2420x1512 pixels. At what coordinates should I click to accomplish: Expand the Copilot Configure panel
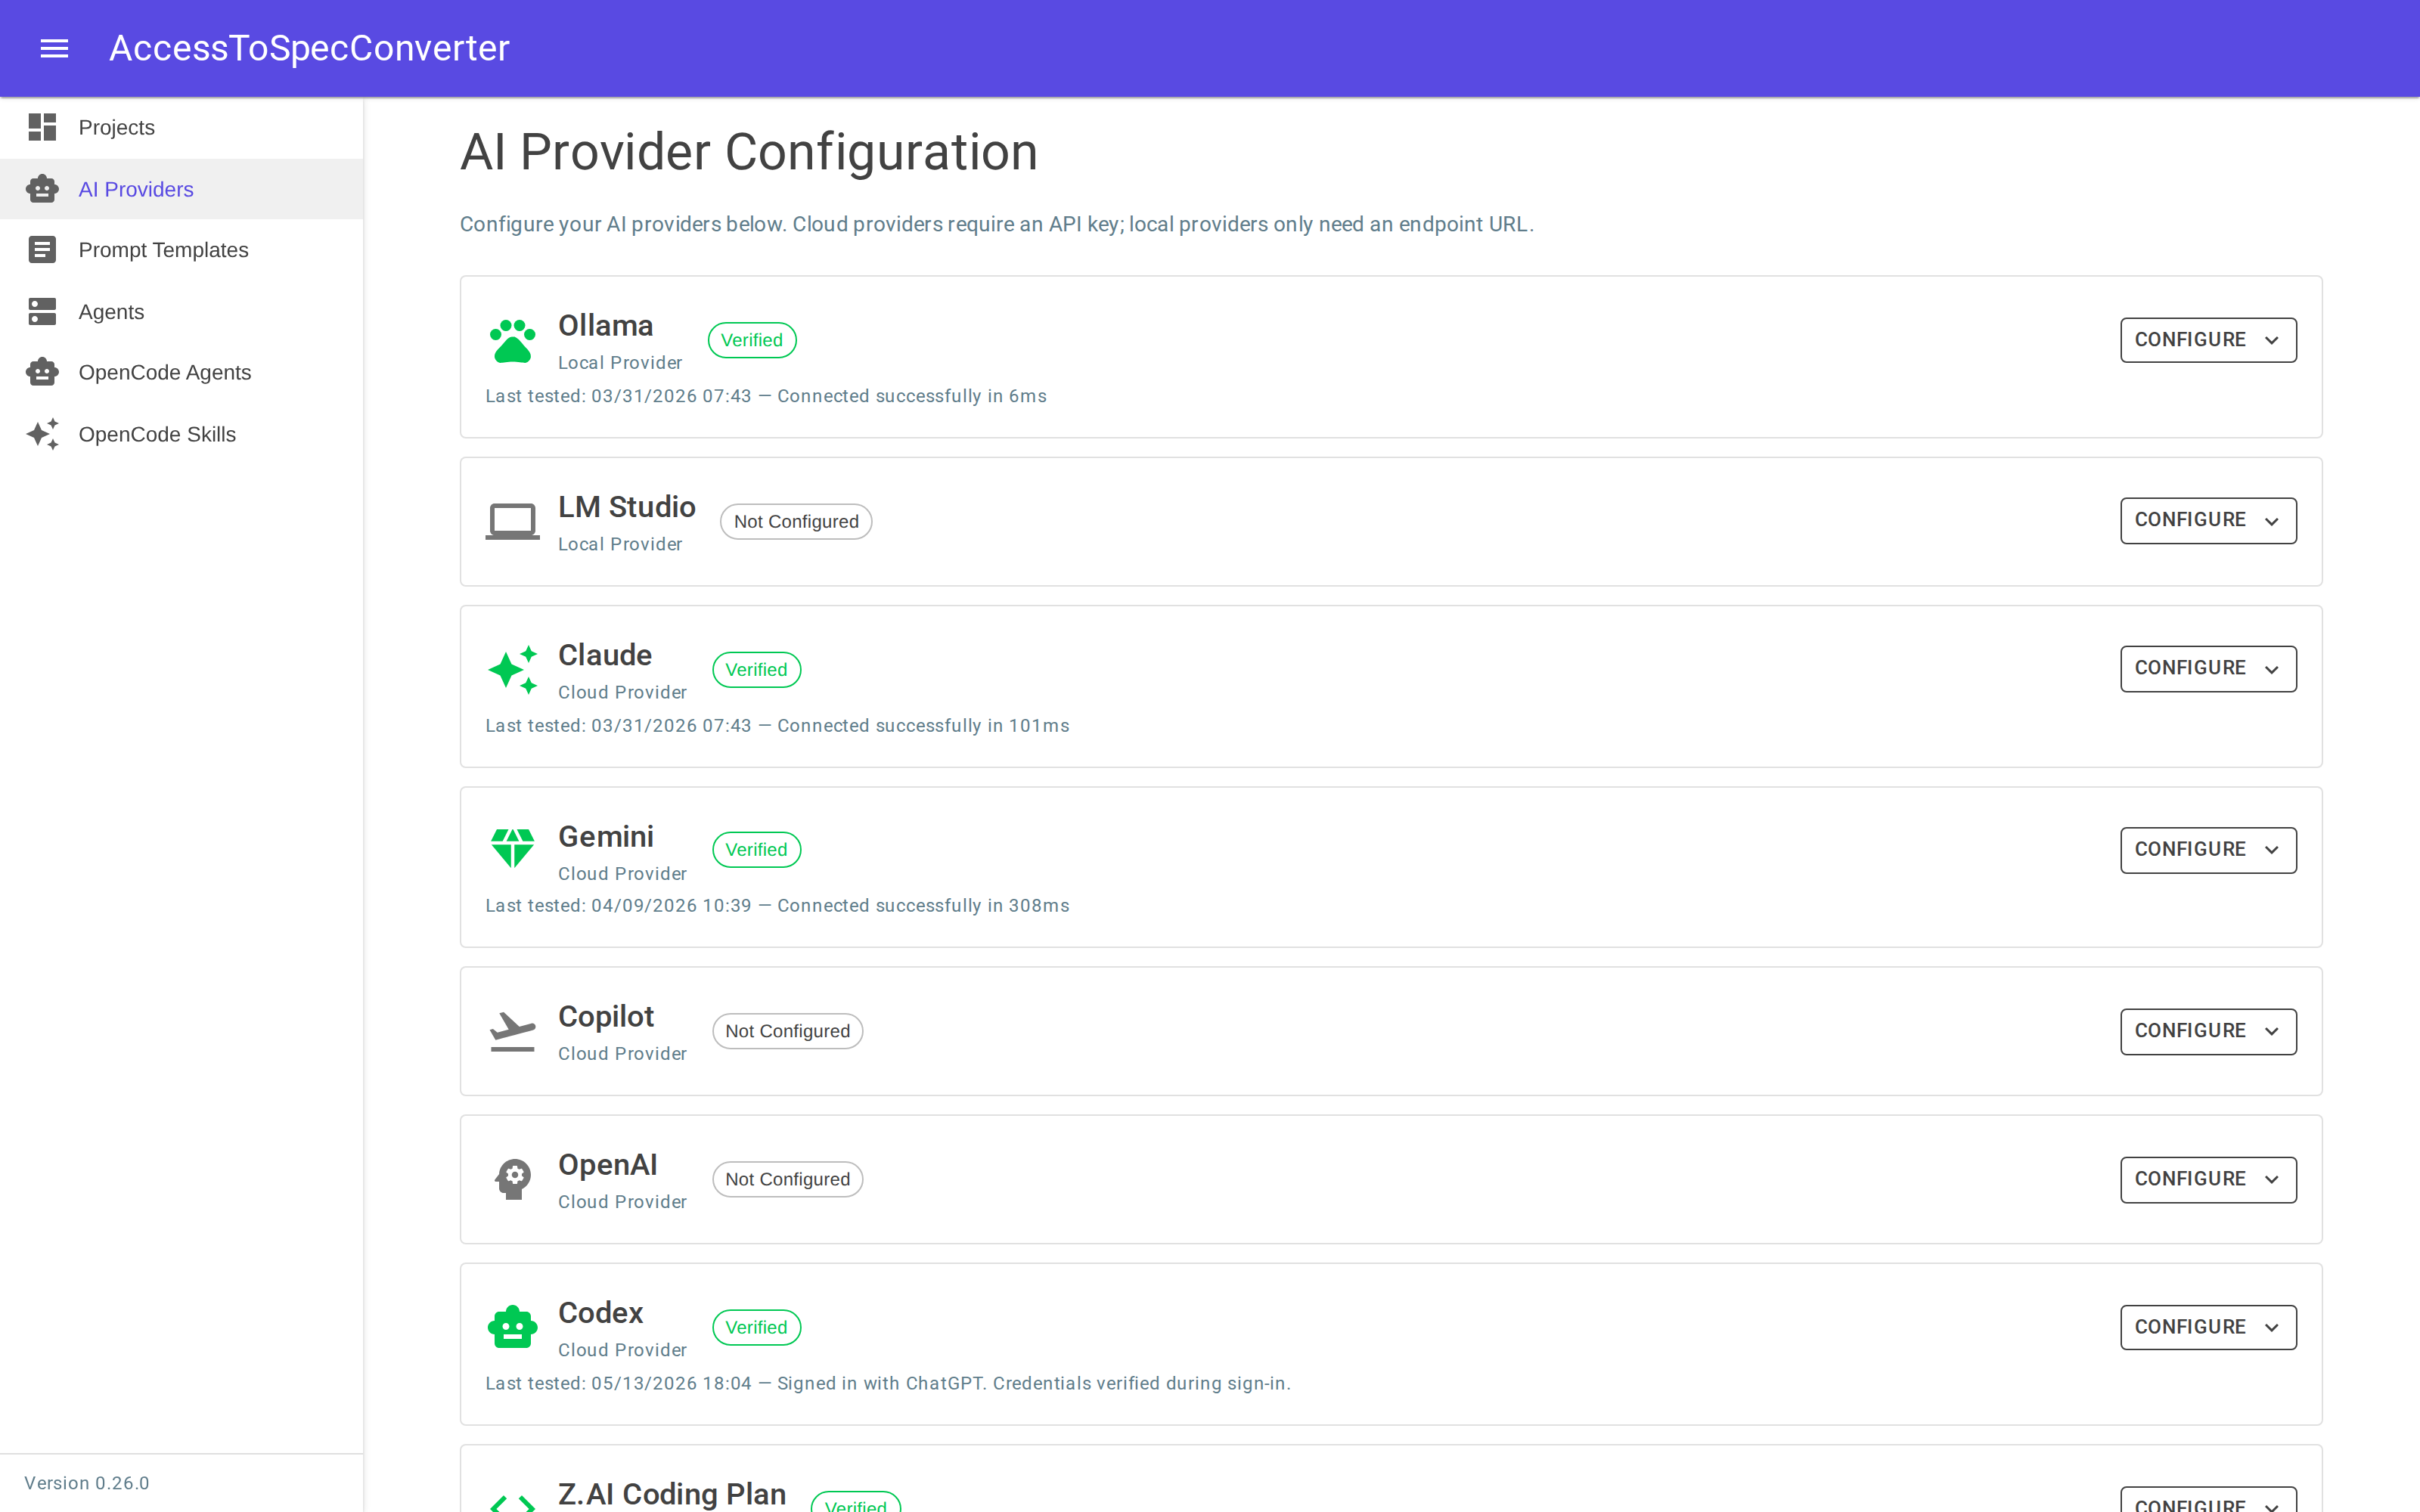pyautogui.click(x=2207, y=1031)
